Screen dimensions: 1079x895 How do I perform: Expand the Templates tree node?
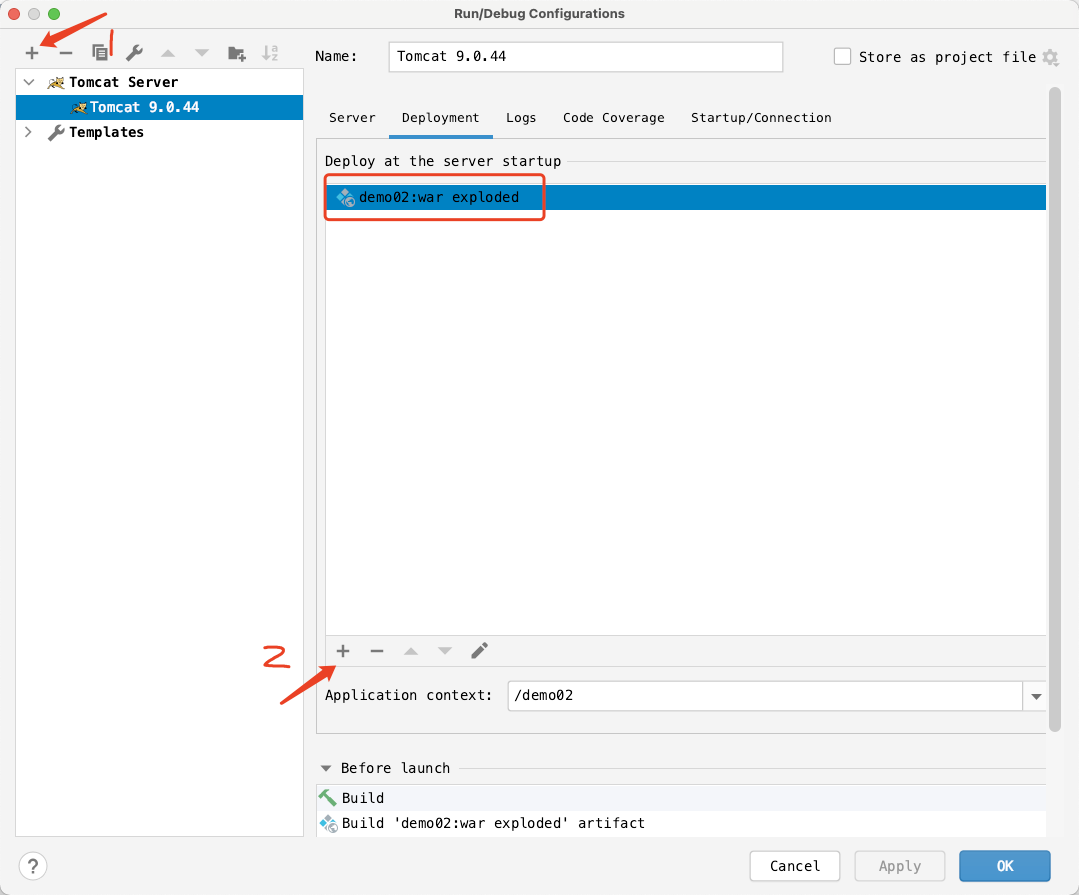29,132
